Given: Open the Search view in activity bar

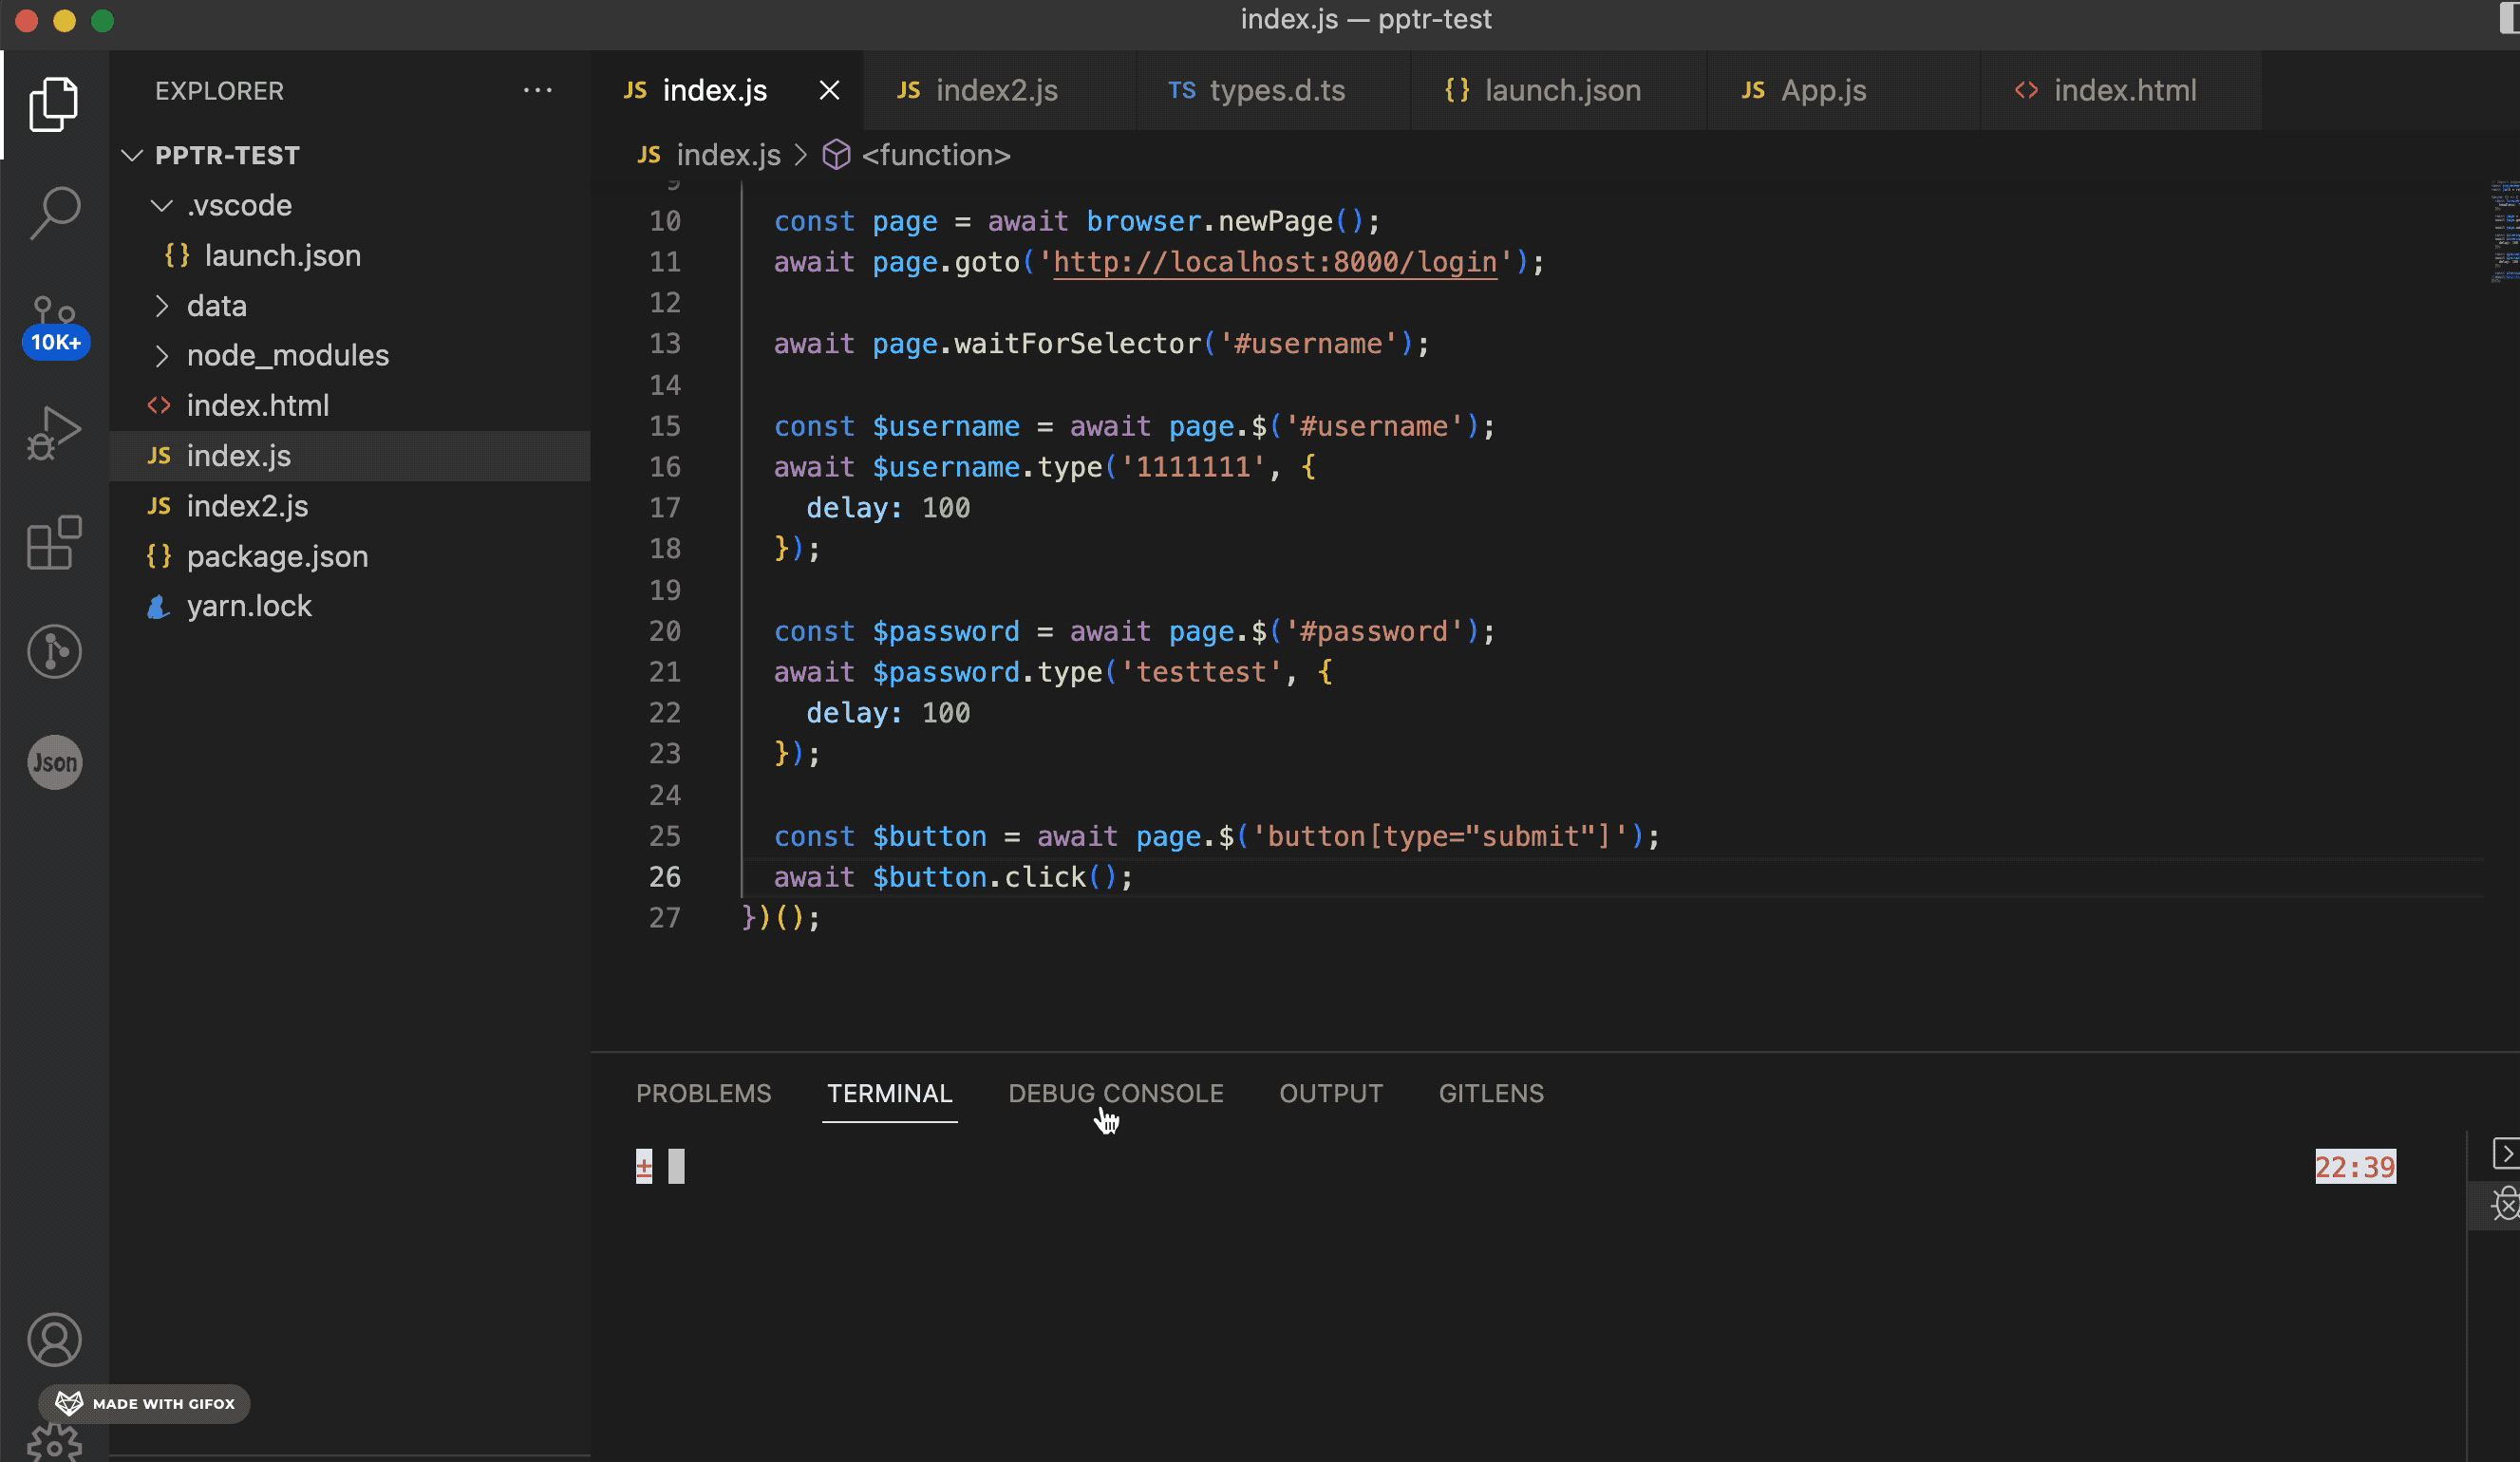Looking at the screenshot, I should (54, 212).
